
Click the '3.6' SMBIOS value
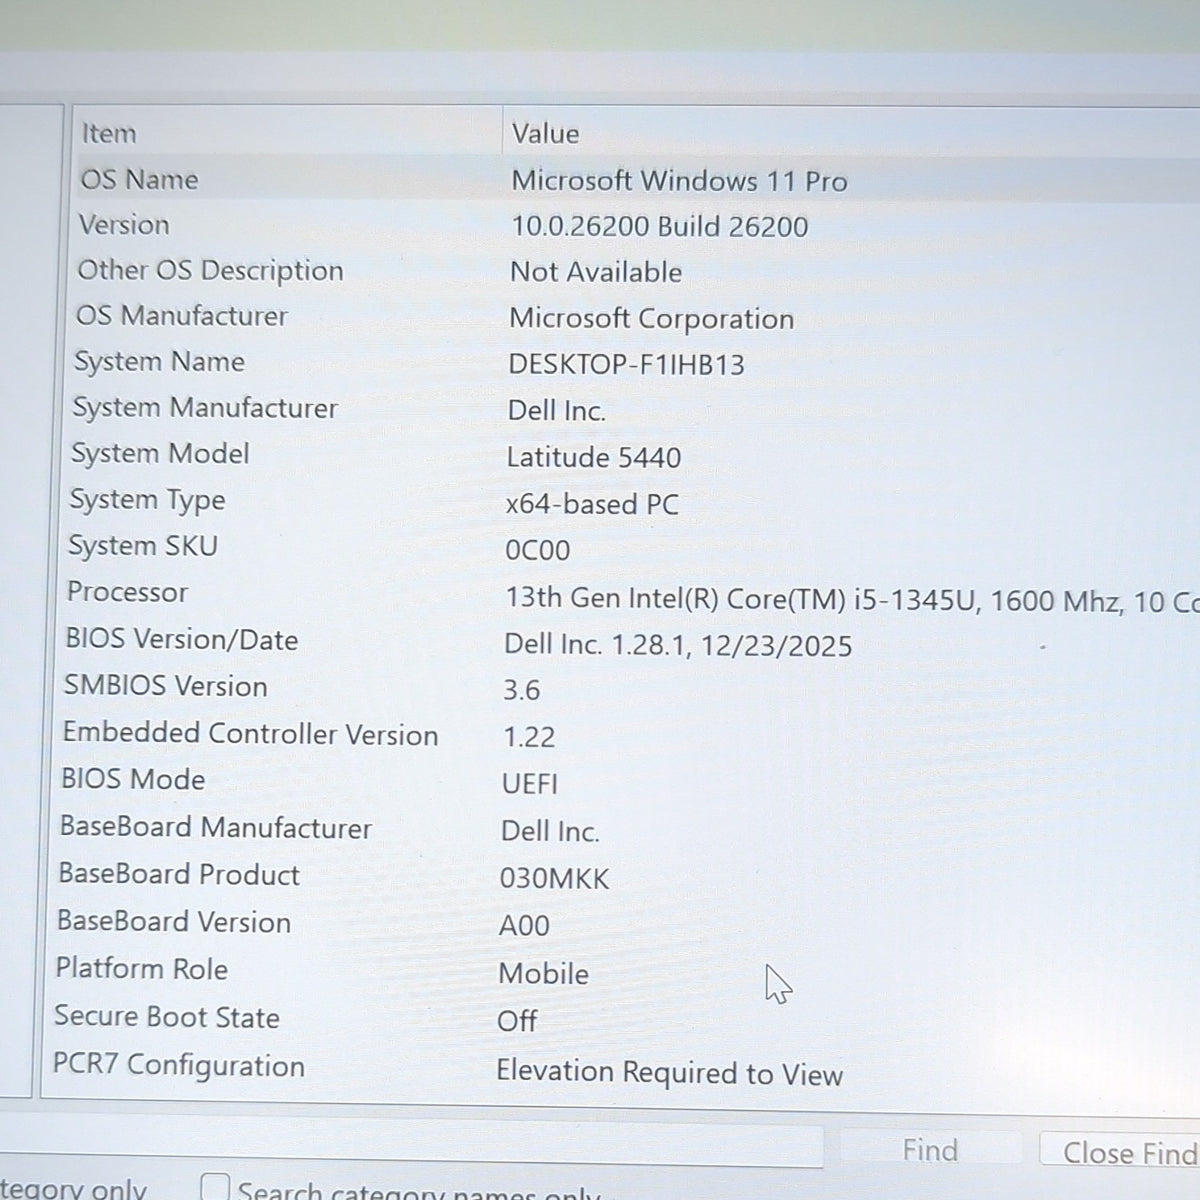521,690
